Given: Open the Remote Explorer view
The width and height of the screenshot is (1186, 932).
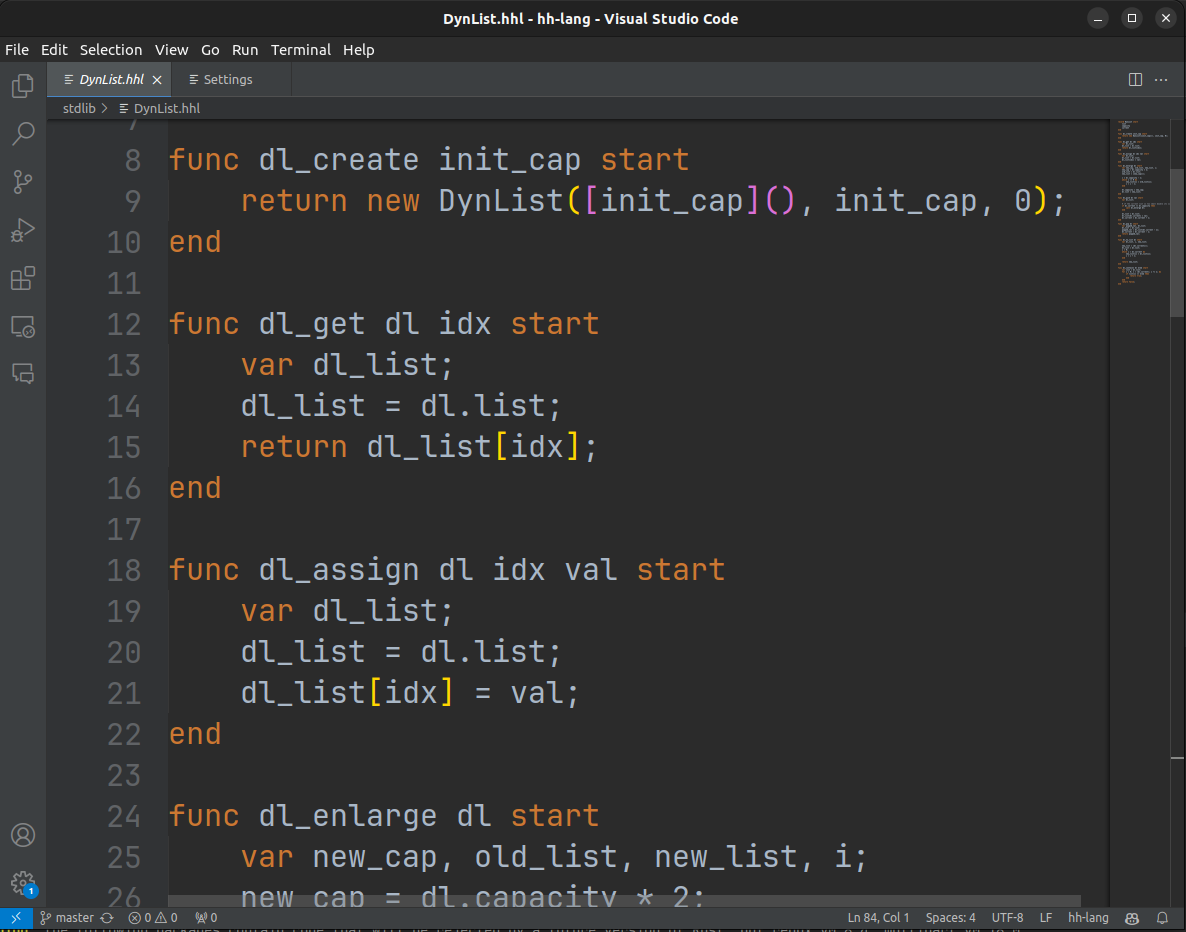Looking at the screenshot, I should (23, 327).
